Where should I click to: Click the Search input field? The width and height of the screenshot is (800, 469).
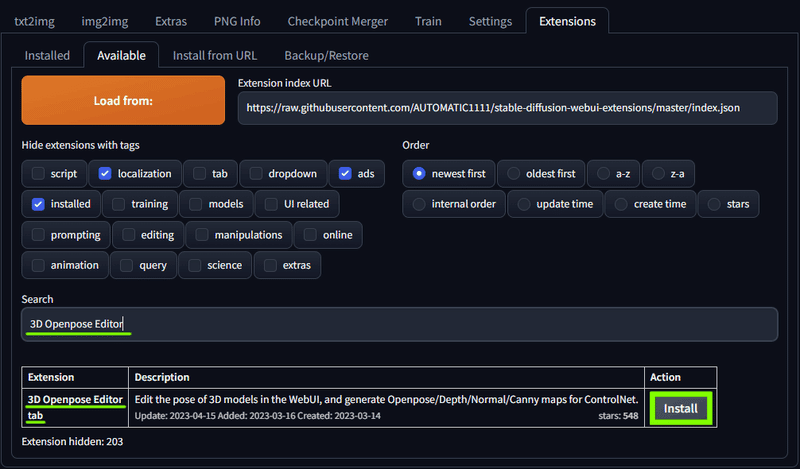(x=399, y=324)
